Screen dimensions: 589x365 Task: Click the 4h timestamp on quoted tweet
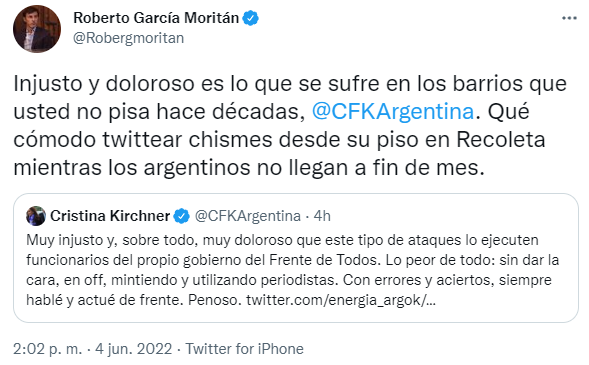[x=322, y=216]
